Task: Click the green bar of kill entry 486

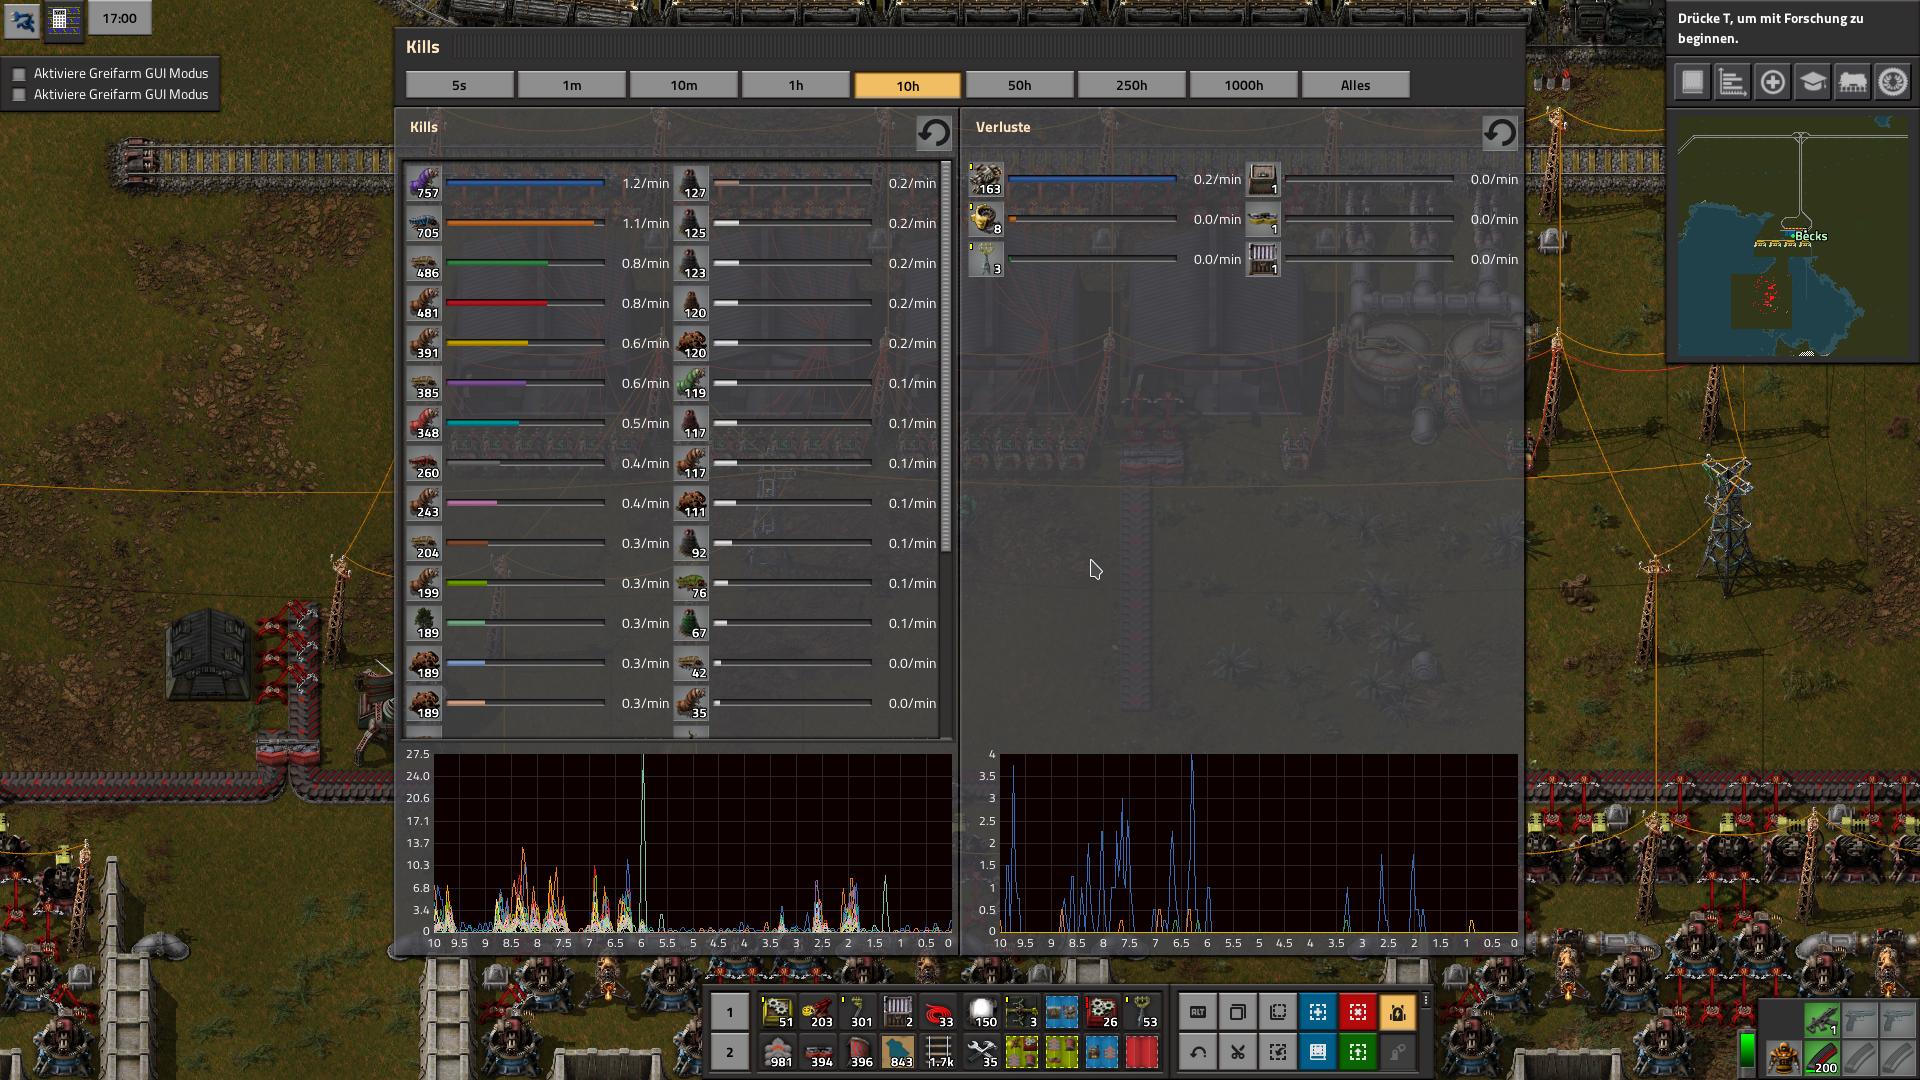Action: click(x=525, y=263)
